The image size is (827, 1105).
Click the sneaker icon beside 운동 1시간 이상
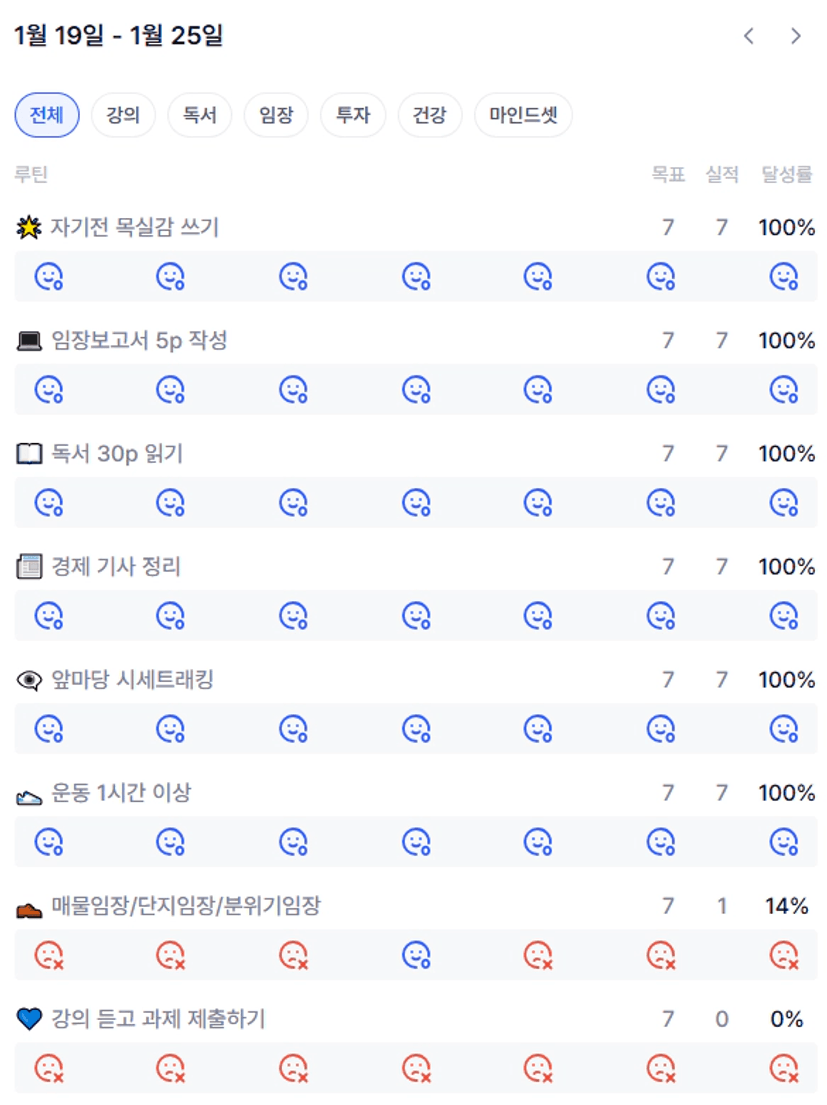29,794
